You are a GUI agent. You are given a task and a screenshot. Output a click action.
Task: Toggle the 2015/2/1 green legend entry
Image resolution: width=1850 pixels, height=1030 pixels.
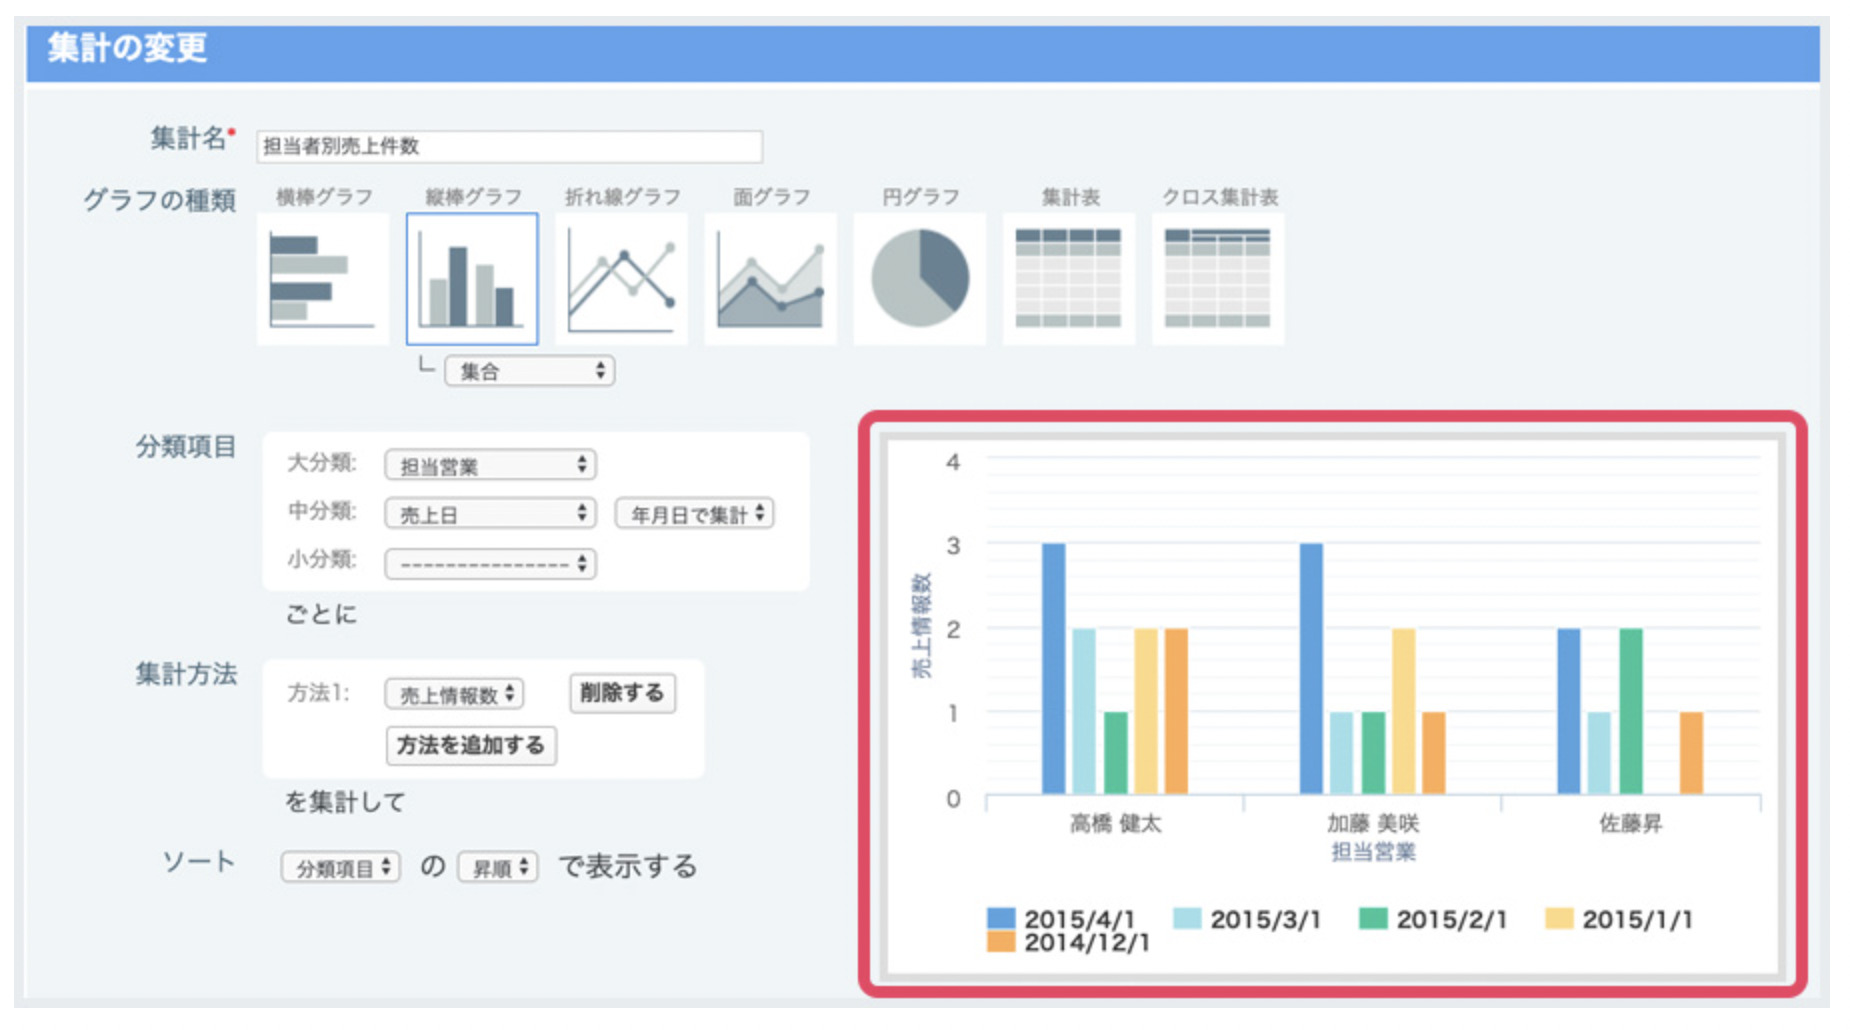[x=1432, y=918]
